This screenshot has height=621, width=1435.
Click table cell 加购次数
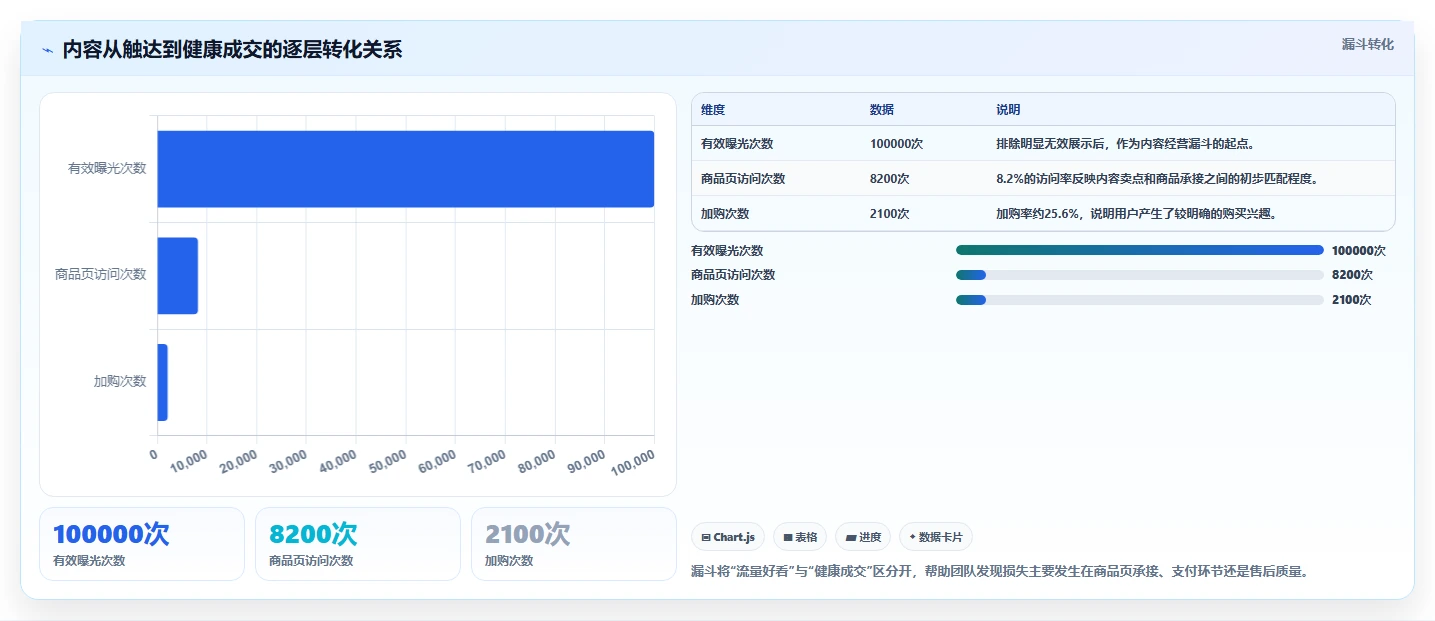pos(725,214)
